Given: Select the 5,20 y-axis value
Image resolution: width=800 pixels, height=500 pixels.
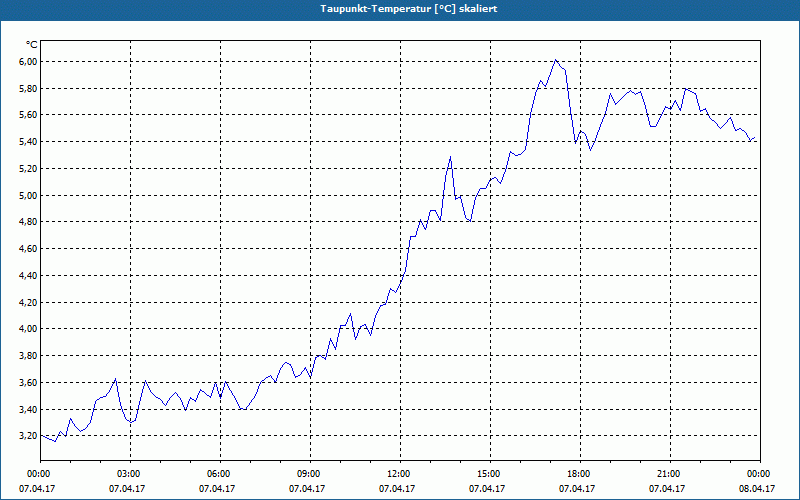Looking at the screenshot, I should click(x=28, y=168).
